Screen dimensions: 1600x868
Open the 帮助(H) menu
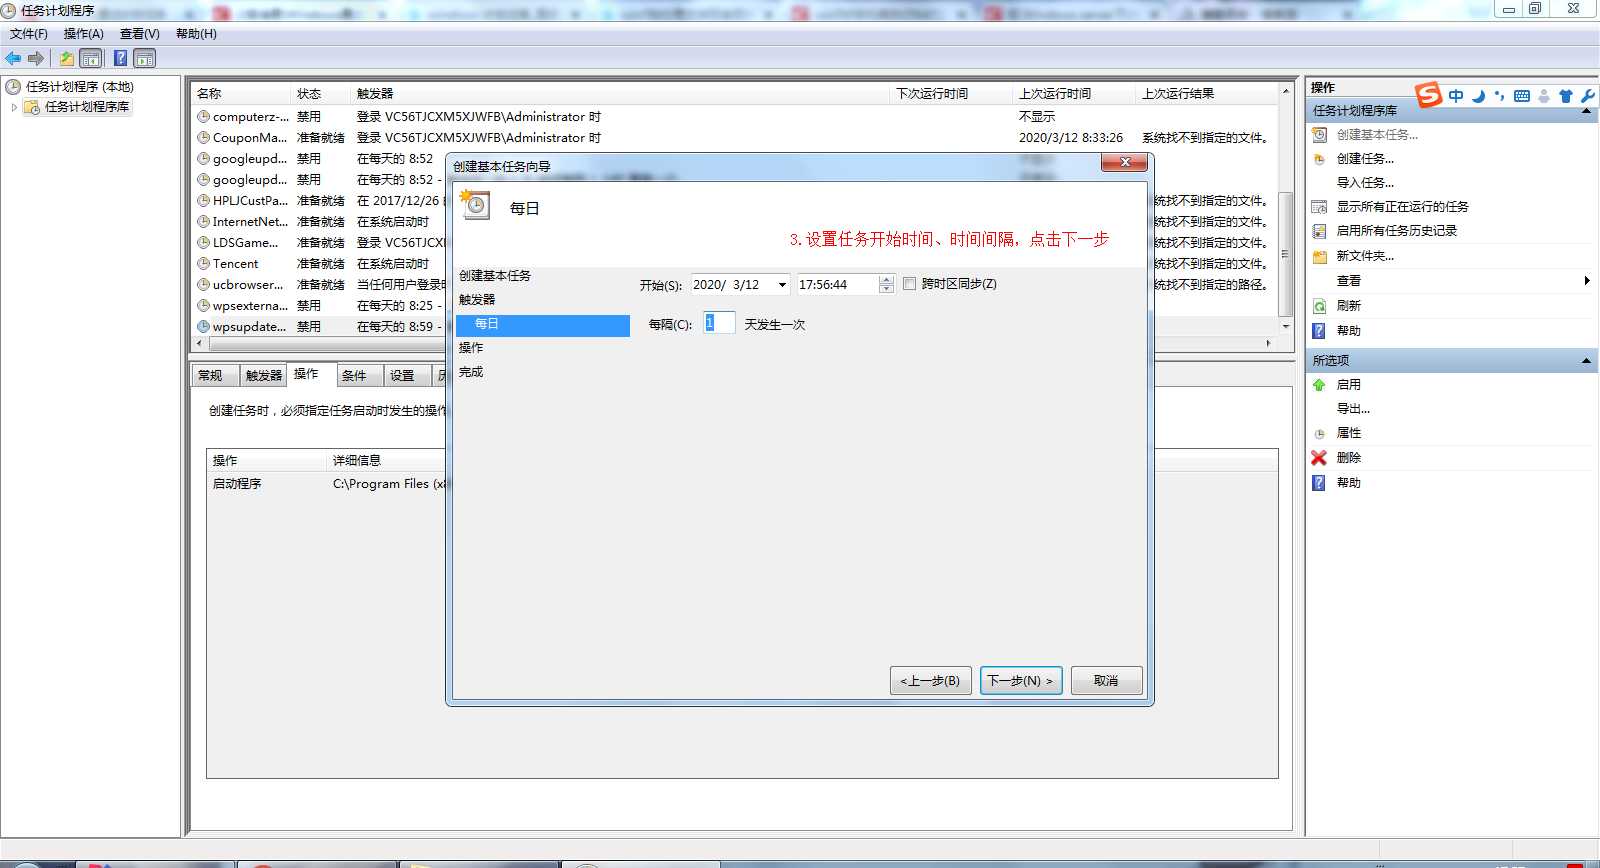(x=197, y=34)
